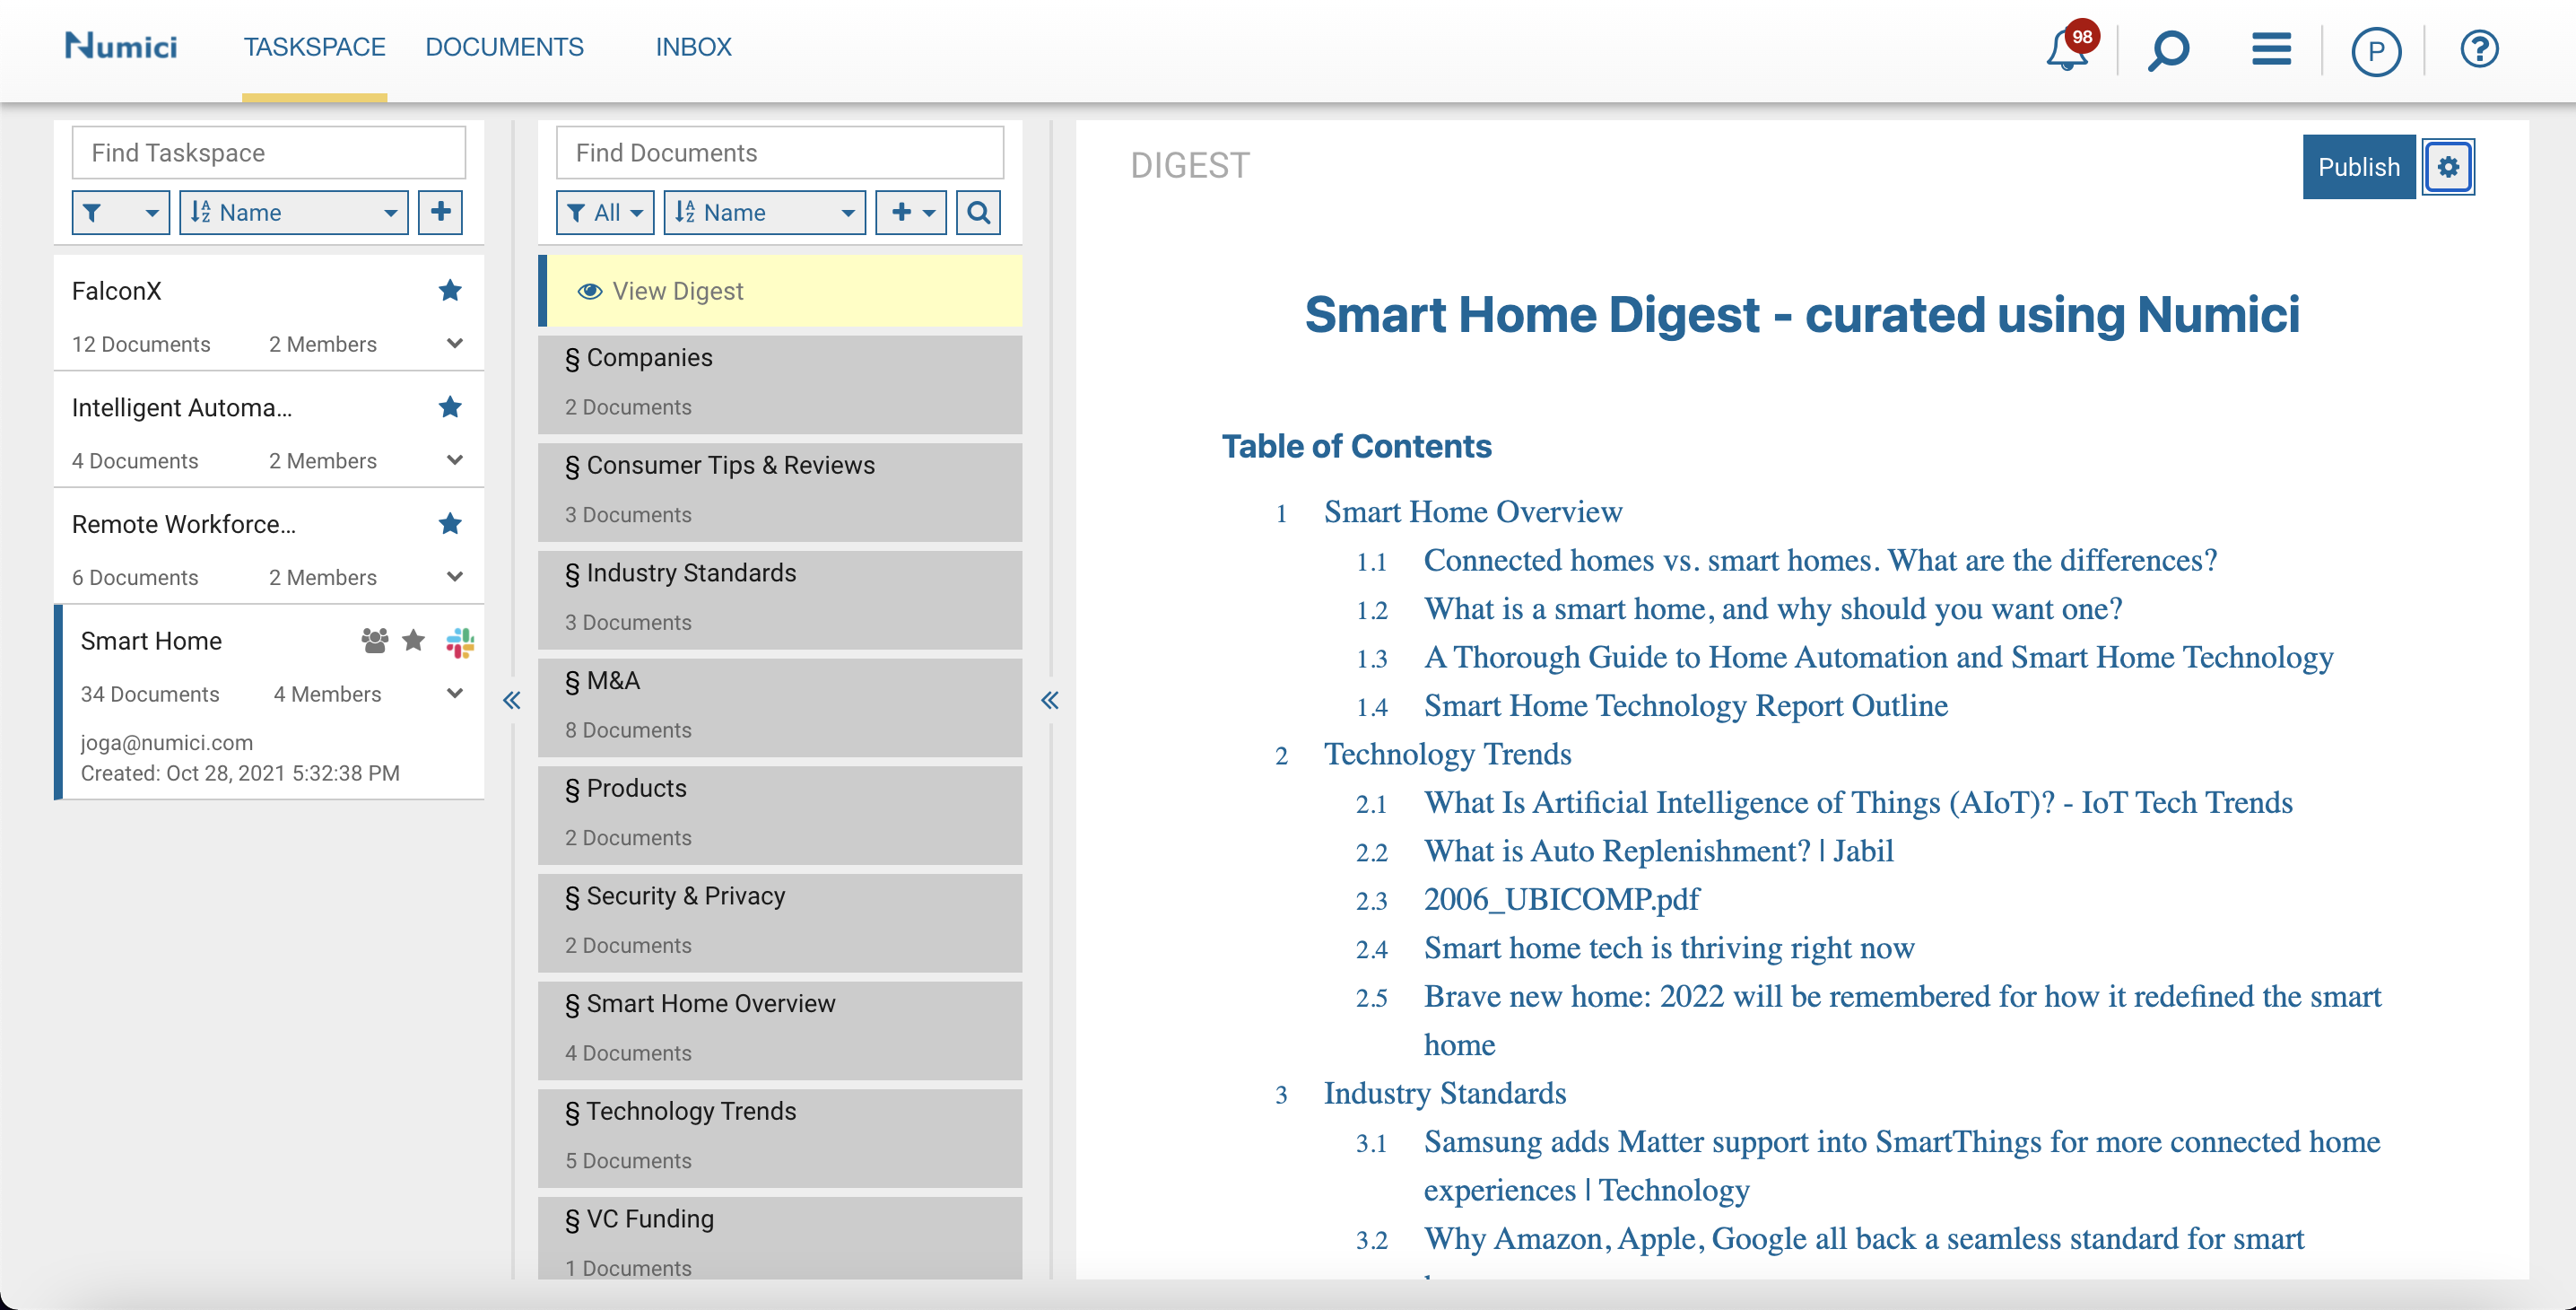The width and height of the screenshot is (2576, 1310).
Task: Open the taskspace filter dropdown
Action: point(120,212)
